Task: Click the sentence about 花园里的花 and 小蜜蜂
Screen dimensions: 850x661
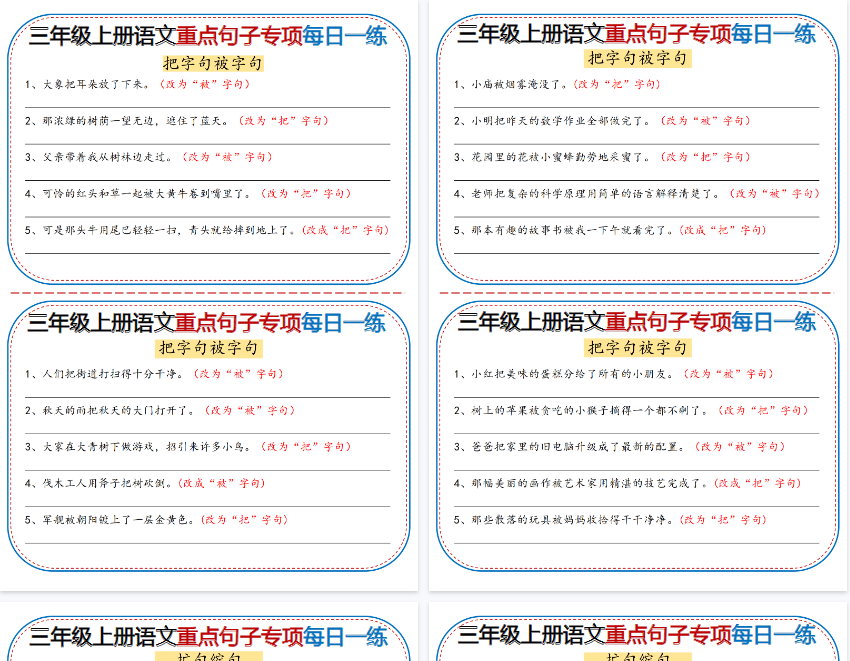Action: (562, 157)
